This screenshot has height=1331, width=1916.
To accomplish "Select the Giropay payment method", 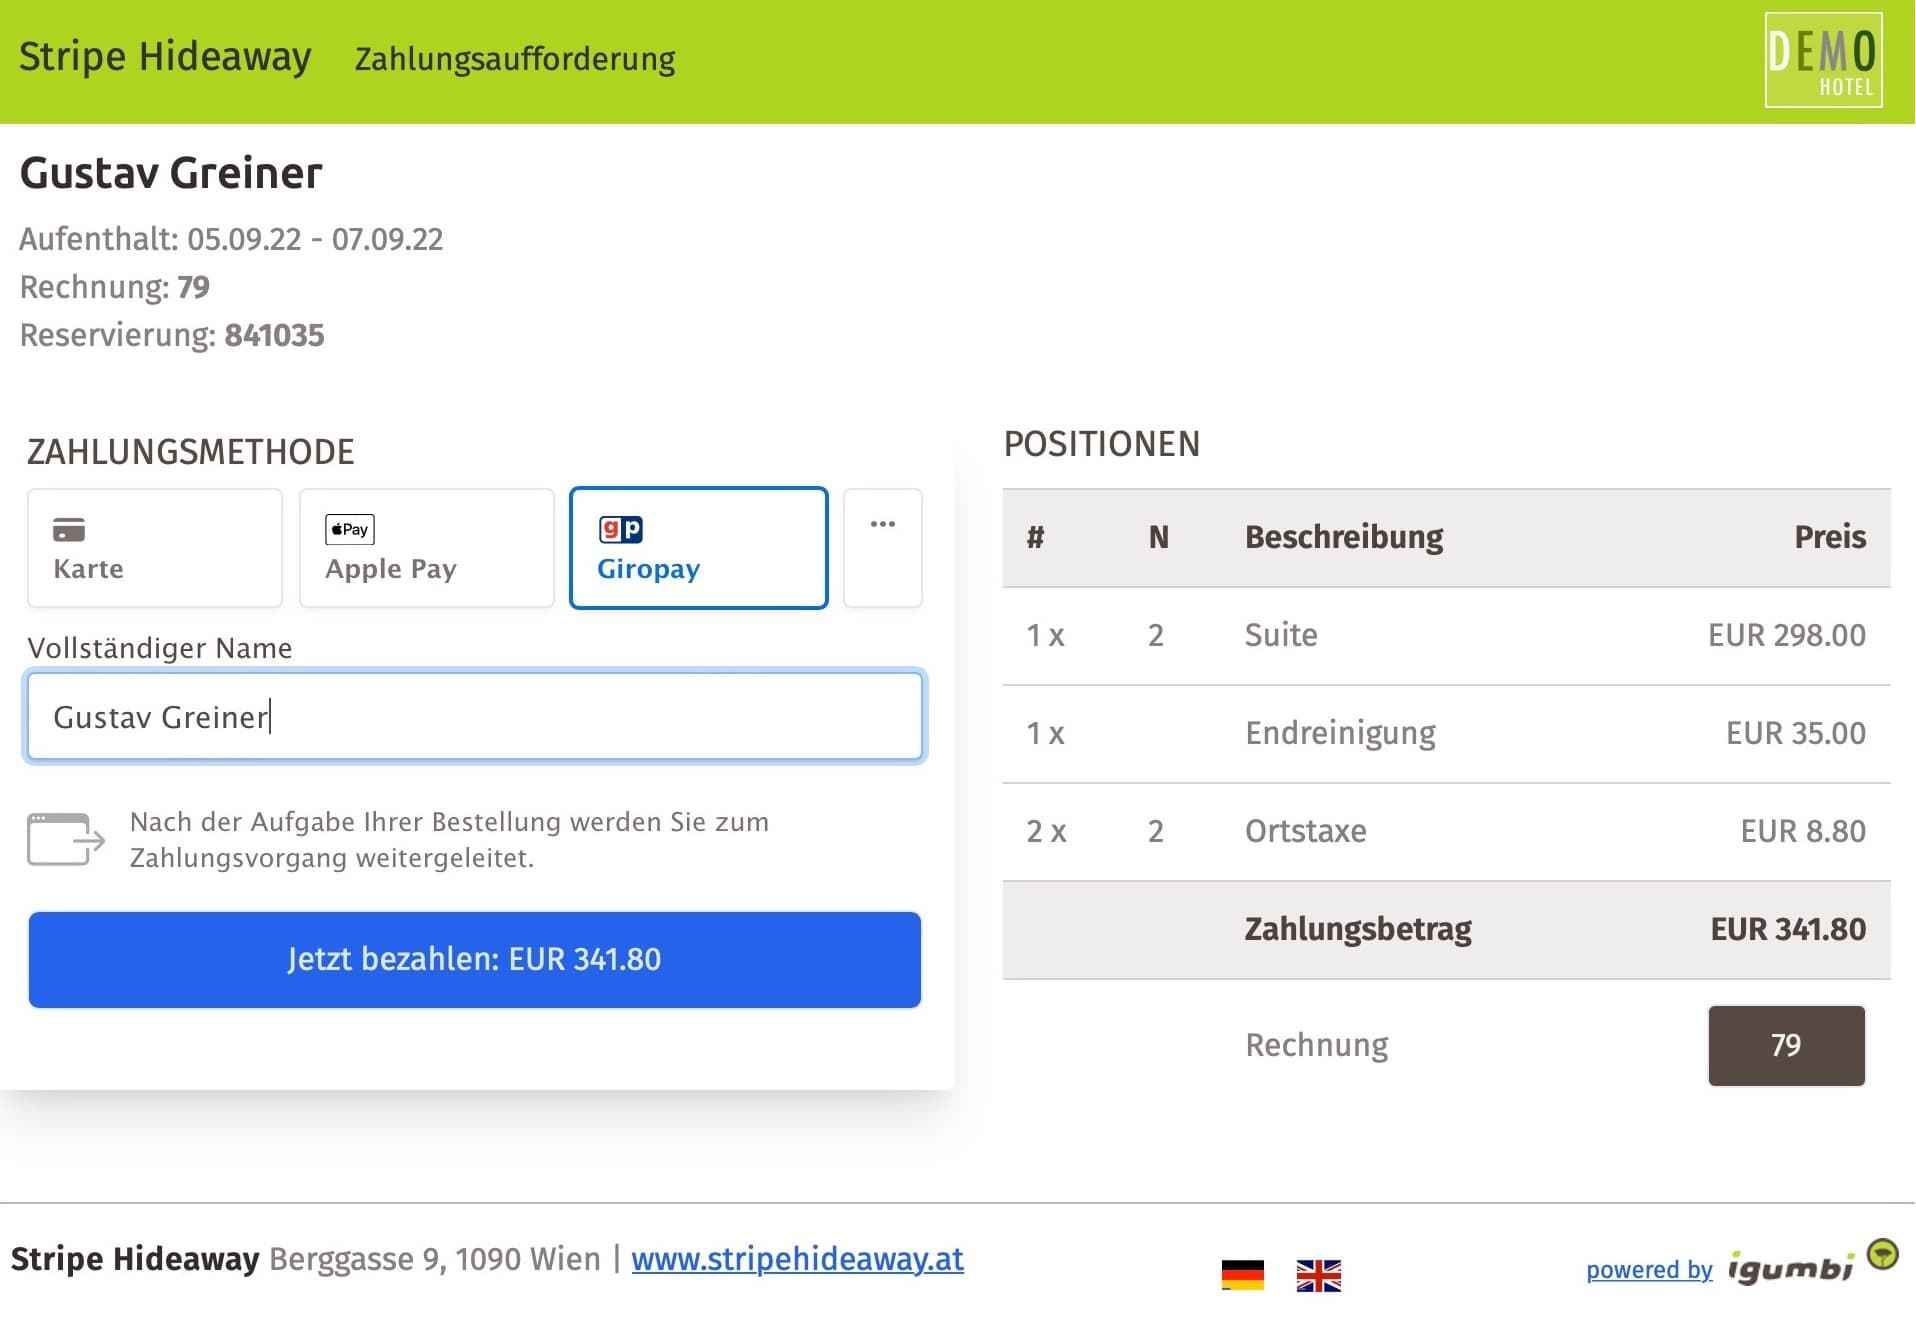I will [x=699, y=548].
